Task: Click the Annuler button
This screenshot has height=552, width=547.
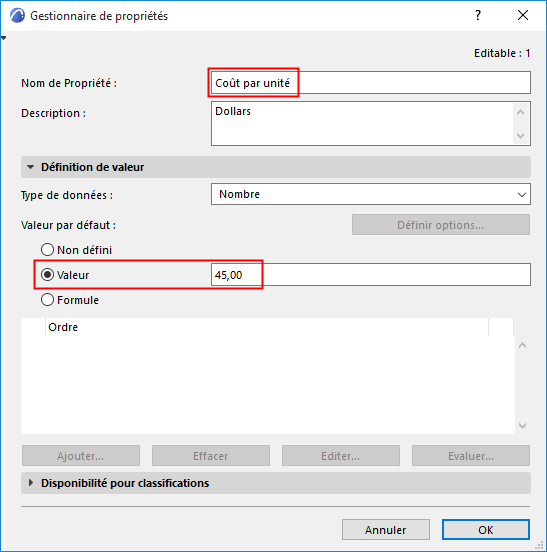Action: [x=386, y=529]
